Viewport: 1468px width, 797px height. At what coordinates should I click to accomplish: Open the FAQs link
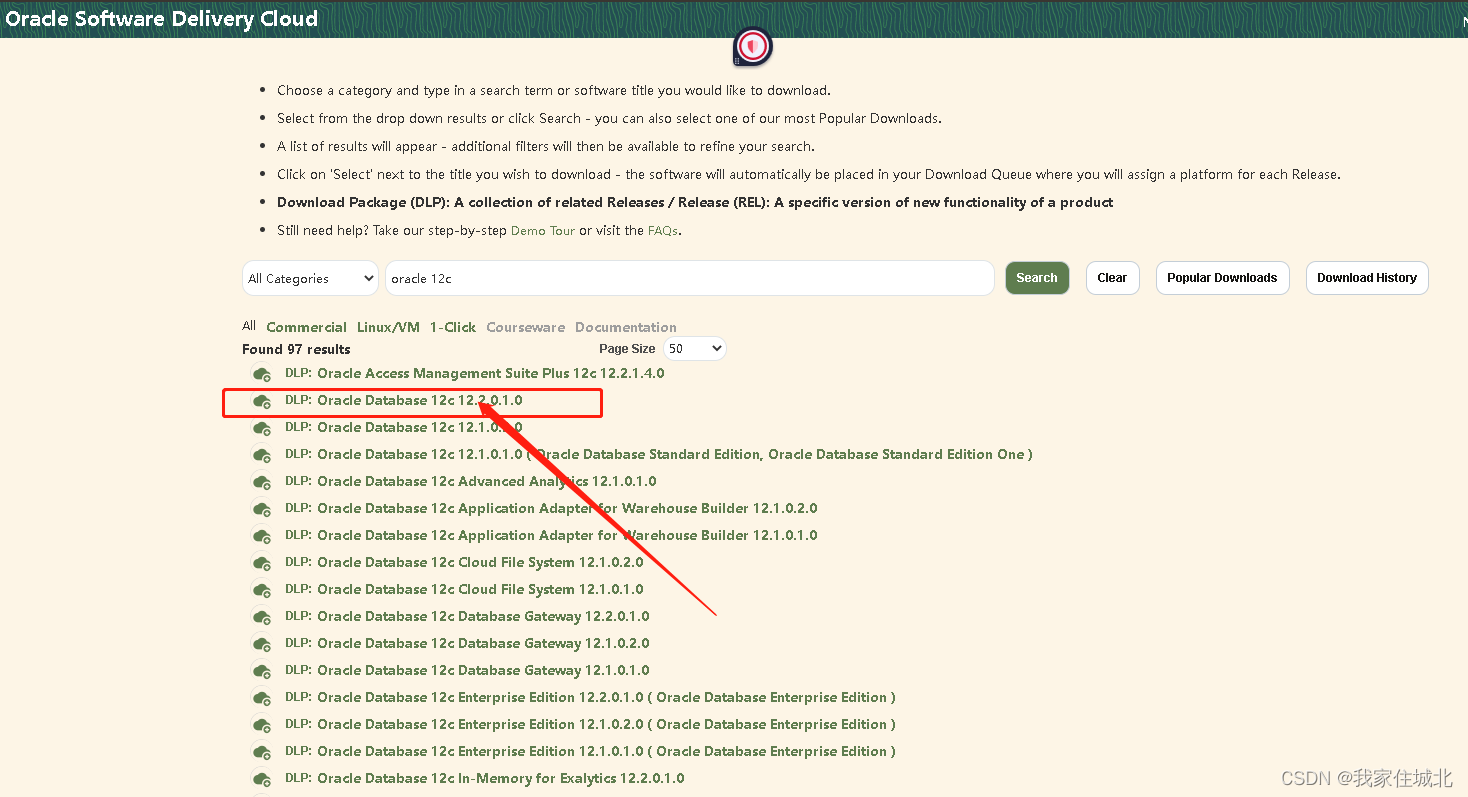[664, 230]
